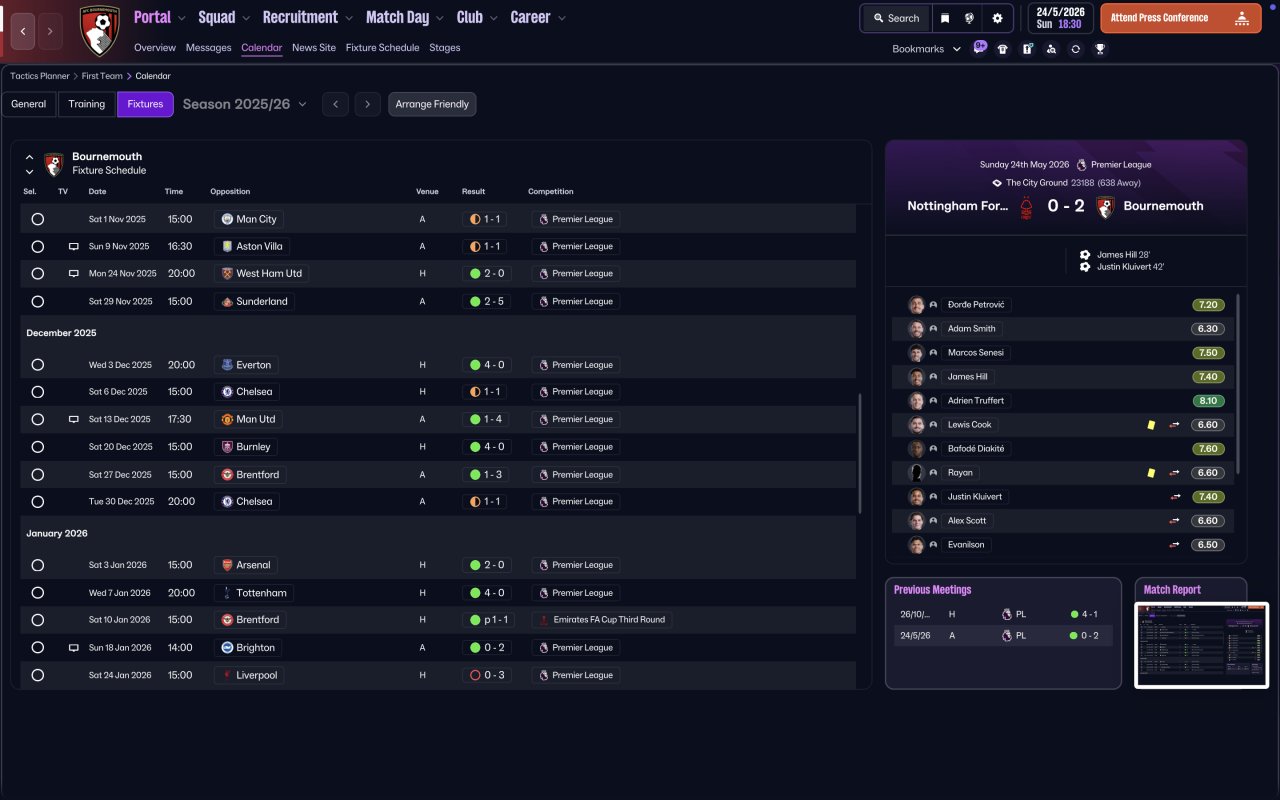This screenshot has width=1280, height=800.
Task: Open the Bookmarks dropdown
Action: 927,49
